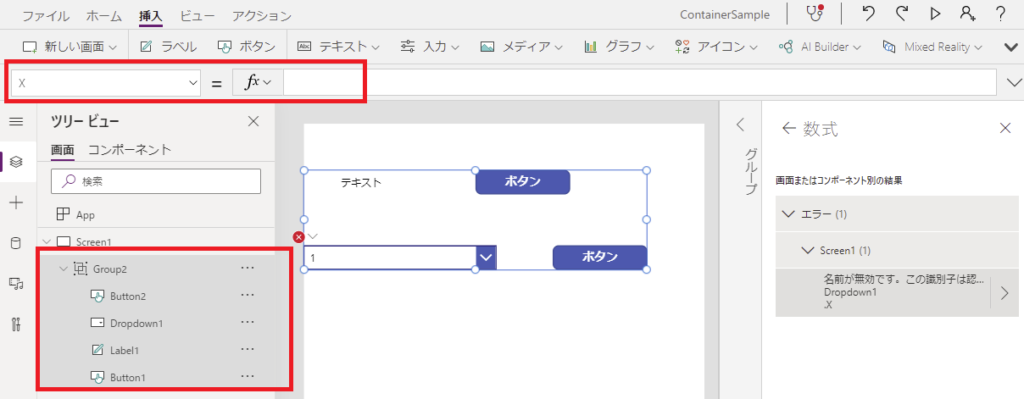The width and height of the screenshot is (1024, 399).
Task: Open 新しい画面 dropdown
Action: coord(70,47)
